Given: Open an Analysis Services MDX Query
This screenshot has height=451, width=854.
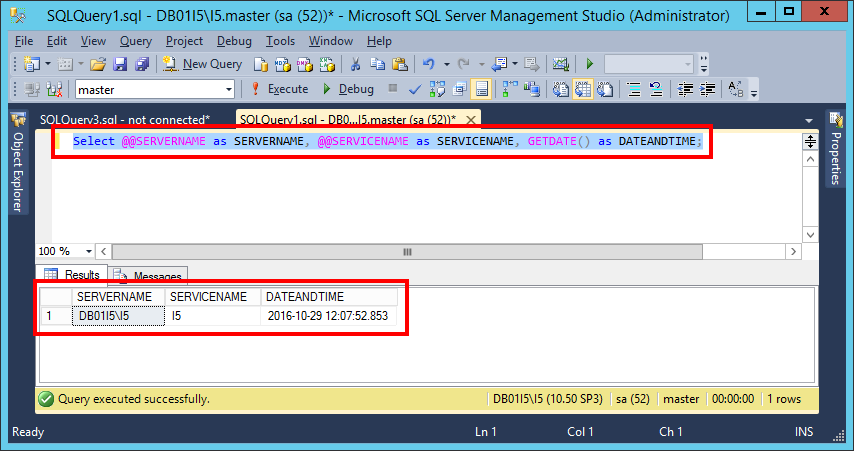Looking at the screenshot, I should [x=283, y=64].
